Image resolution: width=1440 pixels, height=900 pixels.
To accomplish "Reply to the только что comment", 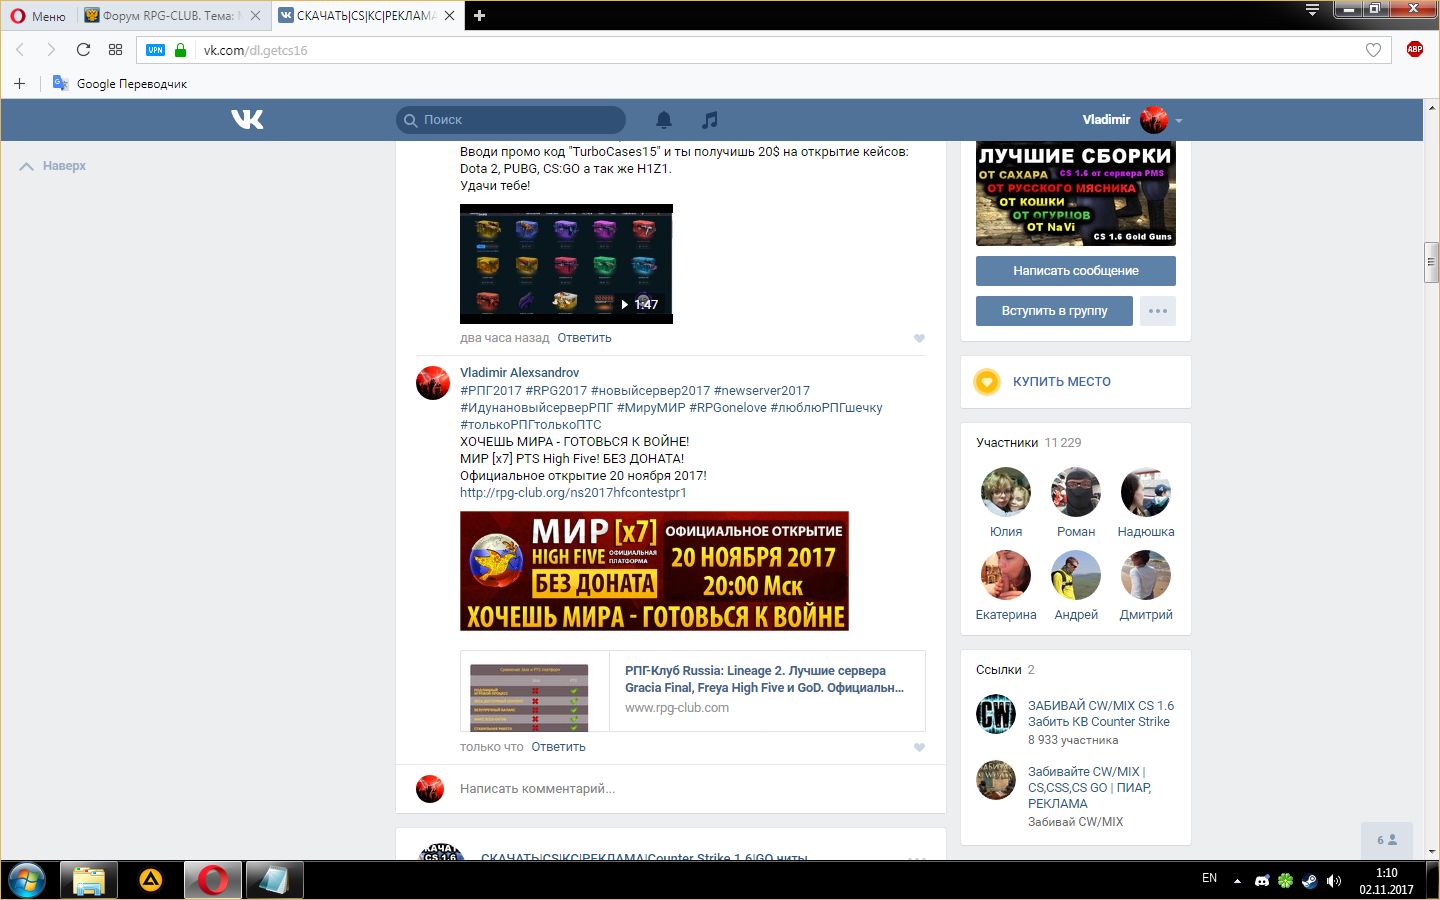I will tap(558, 747).
